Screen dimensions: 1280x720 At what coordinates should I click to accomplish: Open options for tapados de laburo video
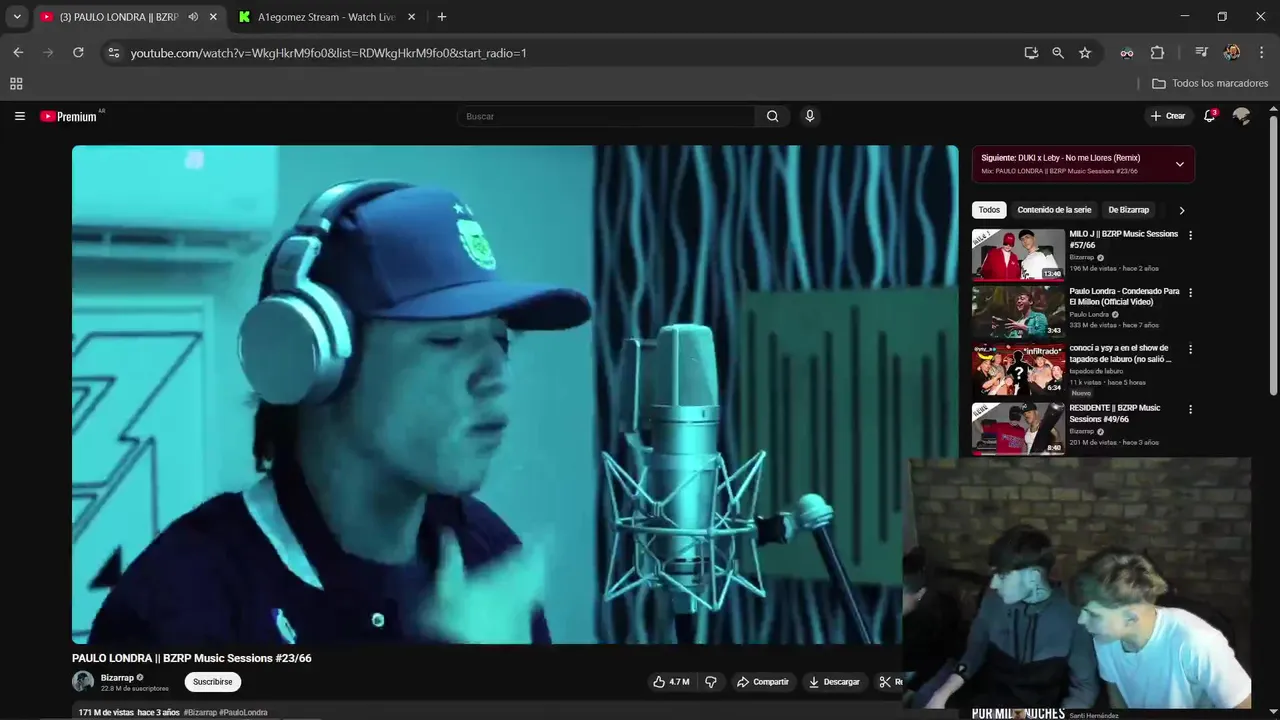pos(1190,350)
